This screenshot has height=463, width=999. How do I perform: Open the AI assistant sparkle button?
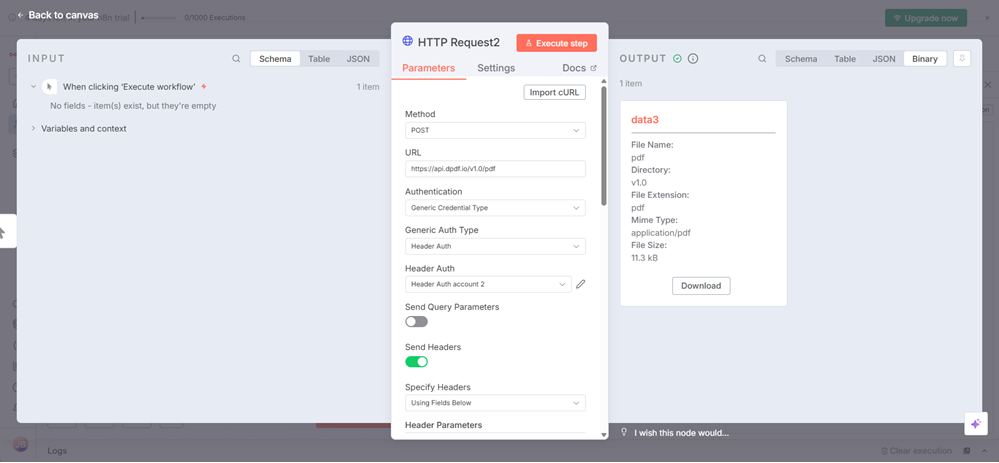975,424
